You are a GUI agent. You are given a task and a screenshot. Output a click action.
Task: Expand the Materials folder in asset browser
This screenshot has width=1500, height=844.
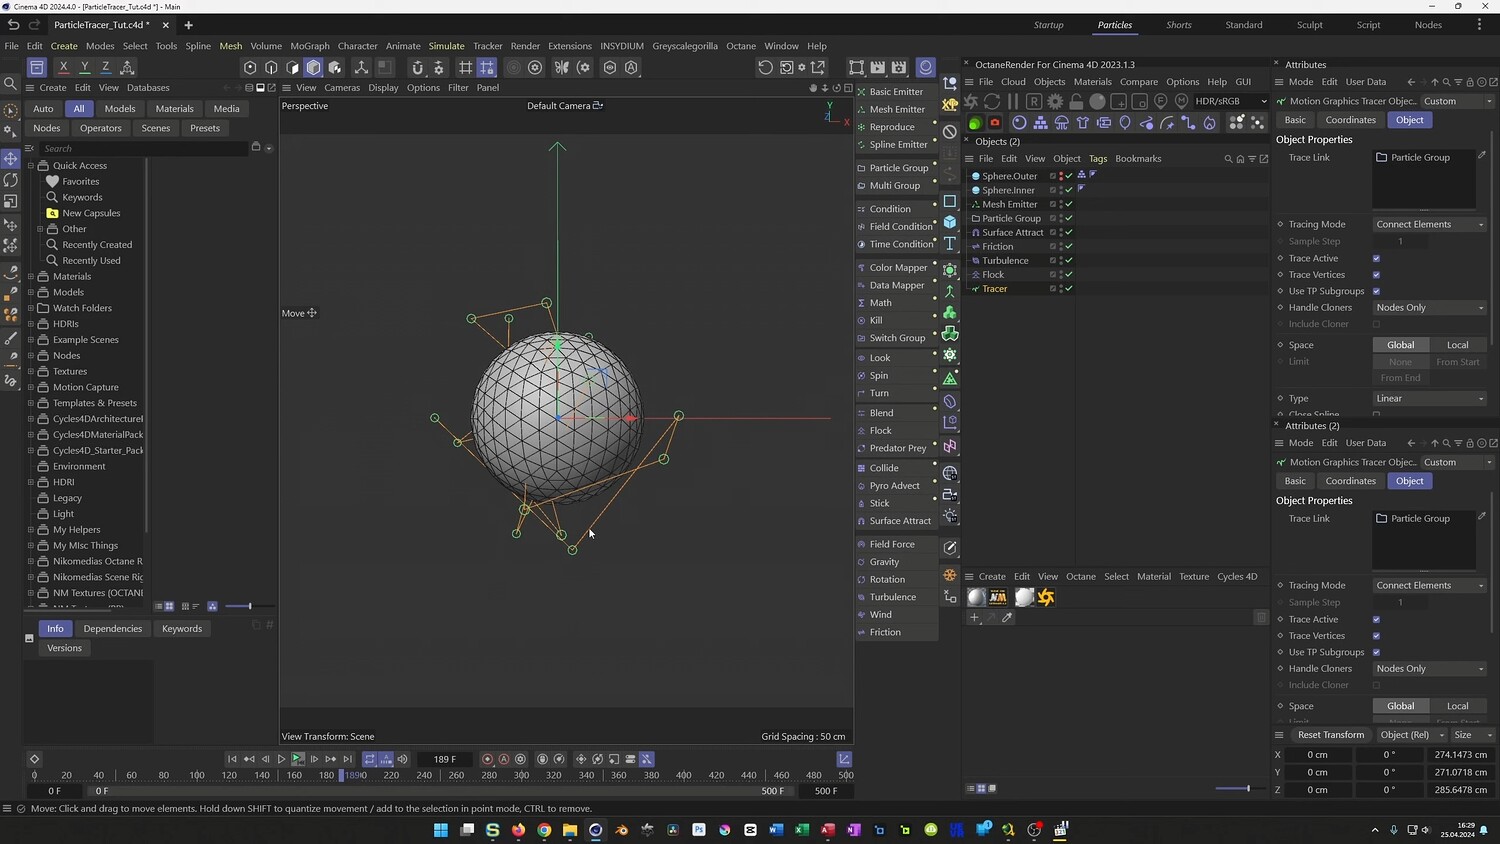pos(31,277)
